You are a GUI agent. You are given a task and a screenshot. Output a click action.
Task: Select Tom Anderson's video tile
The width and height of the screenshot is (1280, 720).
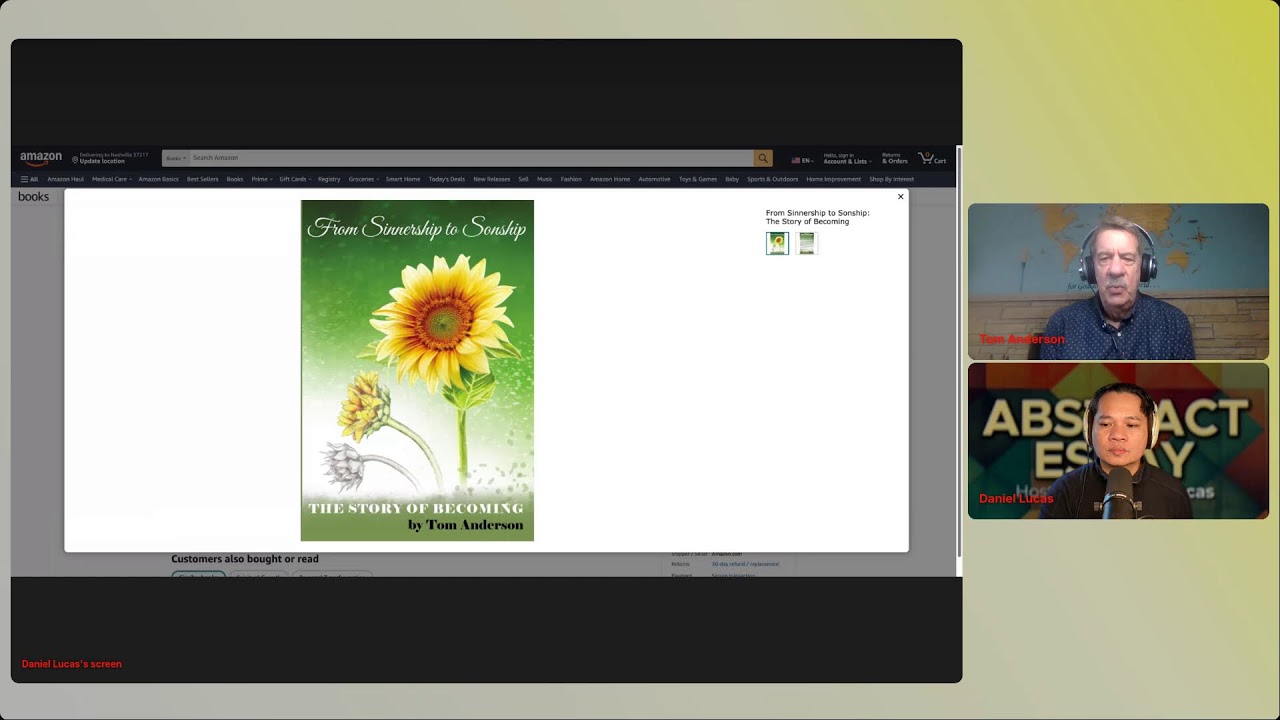[1118, 281]
